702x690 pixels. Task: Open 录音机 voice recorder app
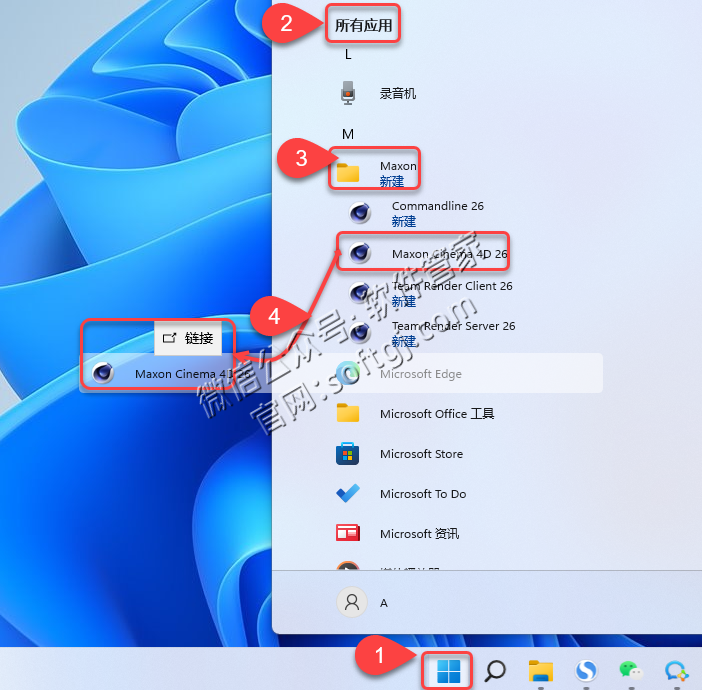[x=397, y=94]
